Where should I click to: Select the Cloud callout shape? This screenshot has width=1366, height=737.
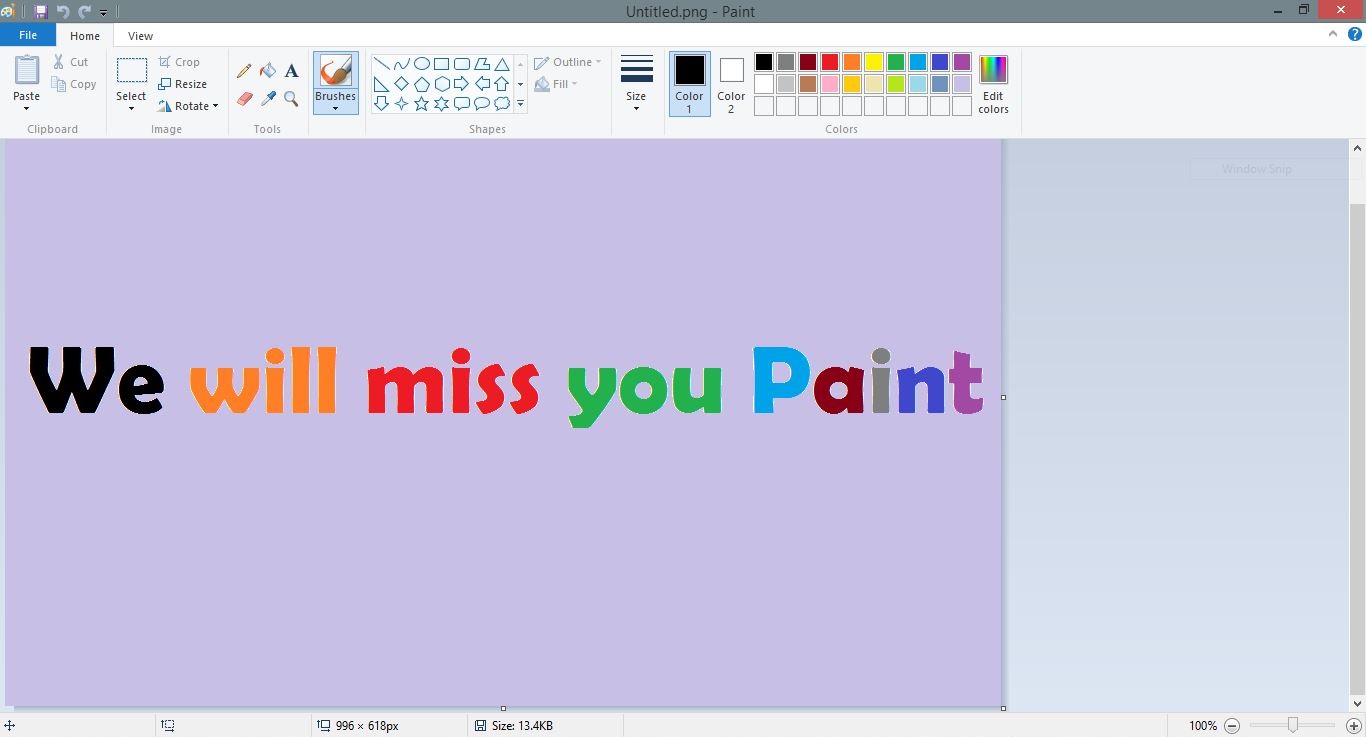pyautogui.click(x=502, y=104)
